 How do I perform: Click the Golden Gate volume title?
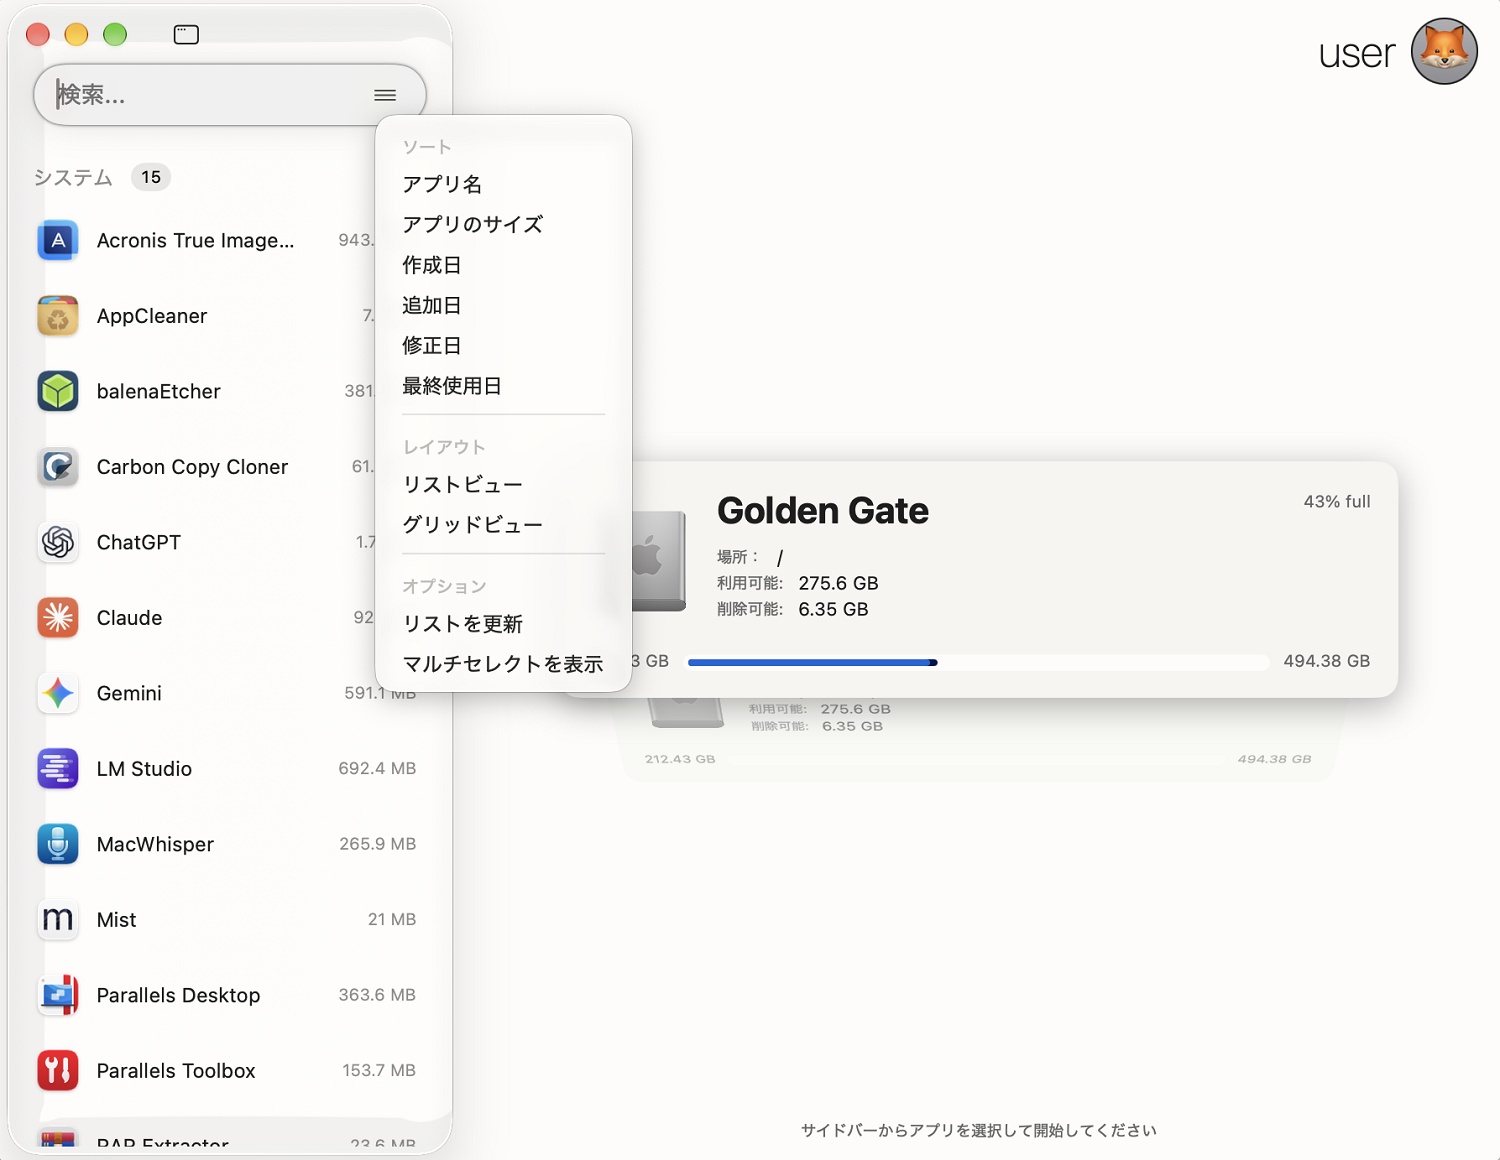pos(823,511)
